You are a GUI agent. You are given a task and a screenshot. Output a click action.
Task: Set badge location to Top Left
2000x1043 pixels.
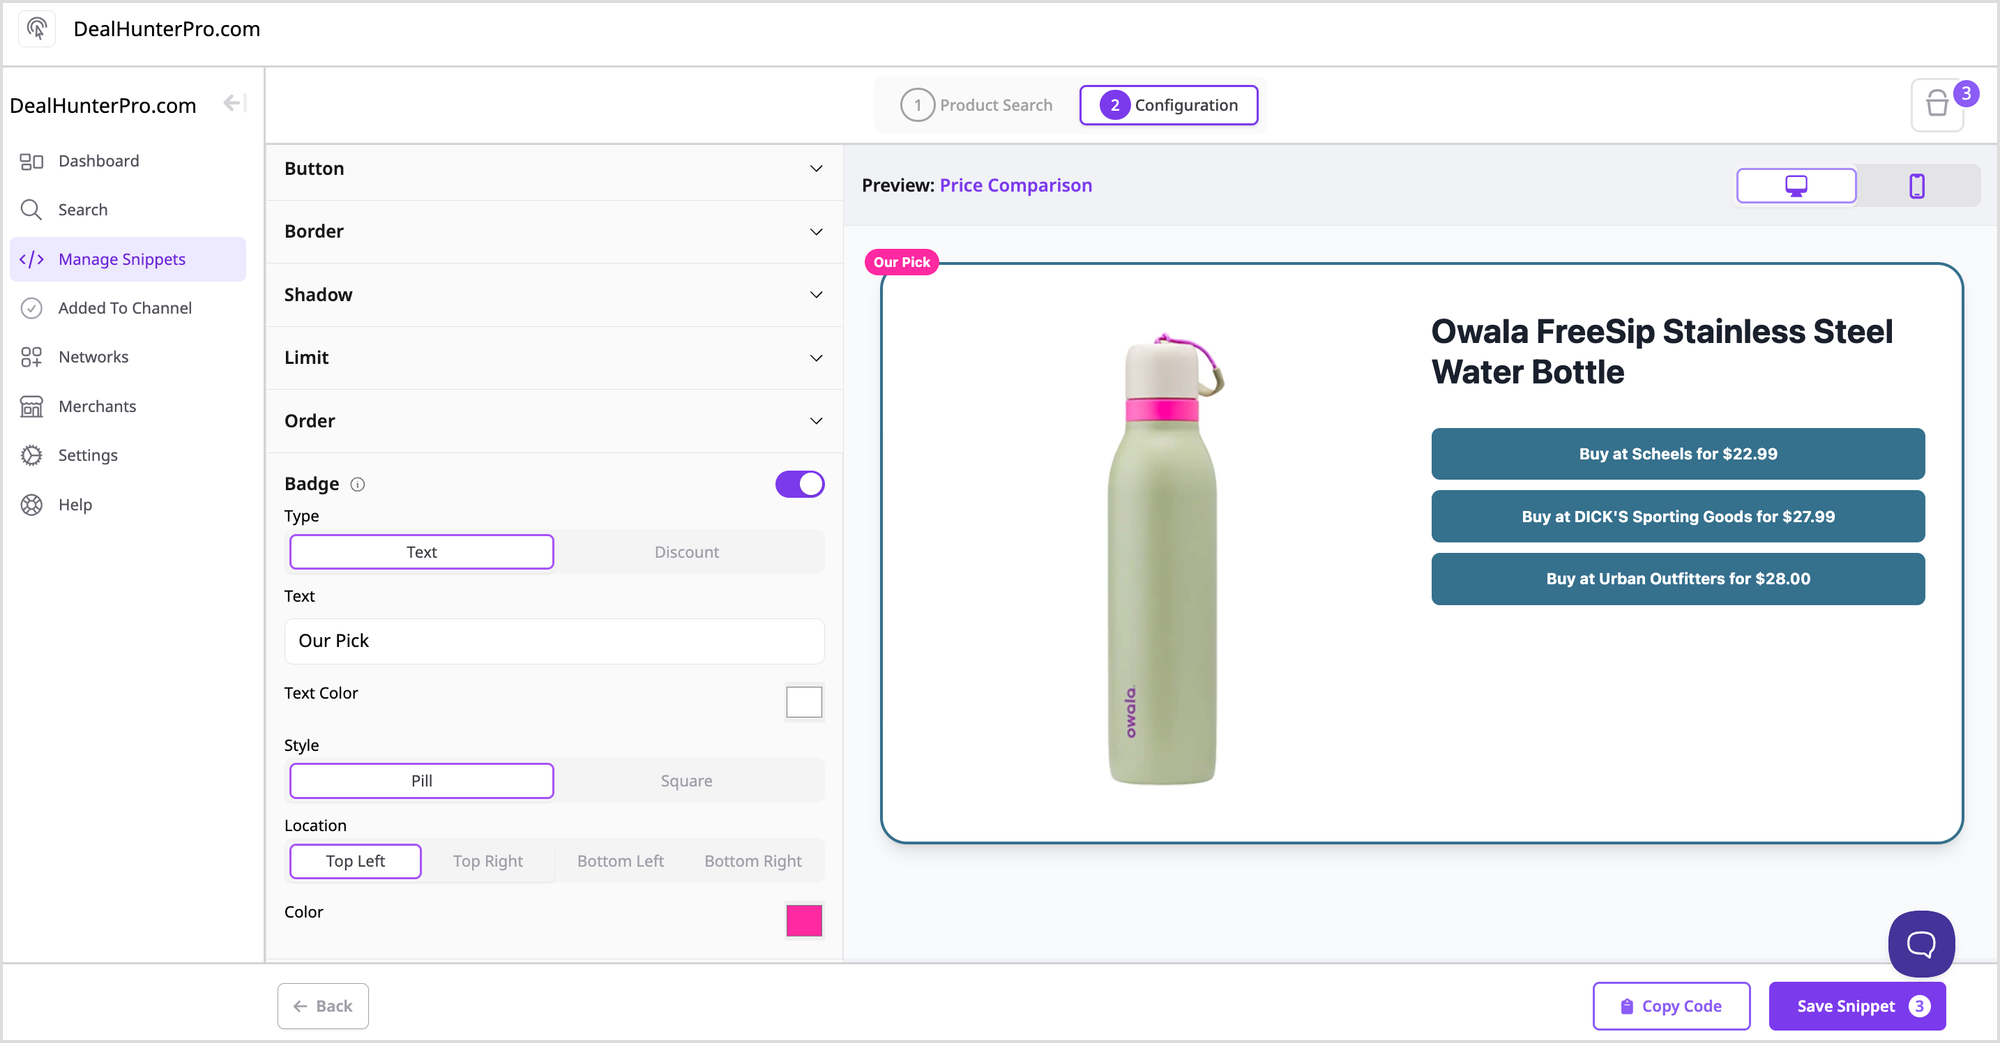click(356, 861)
